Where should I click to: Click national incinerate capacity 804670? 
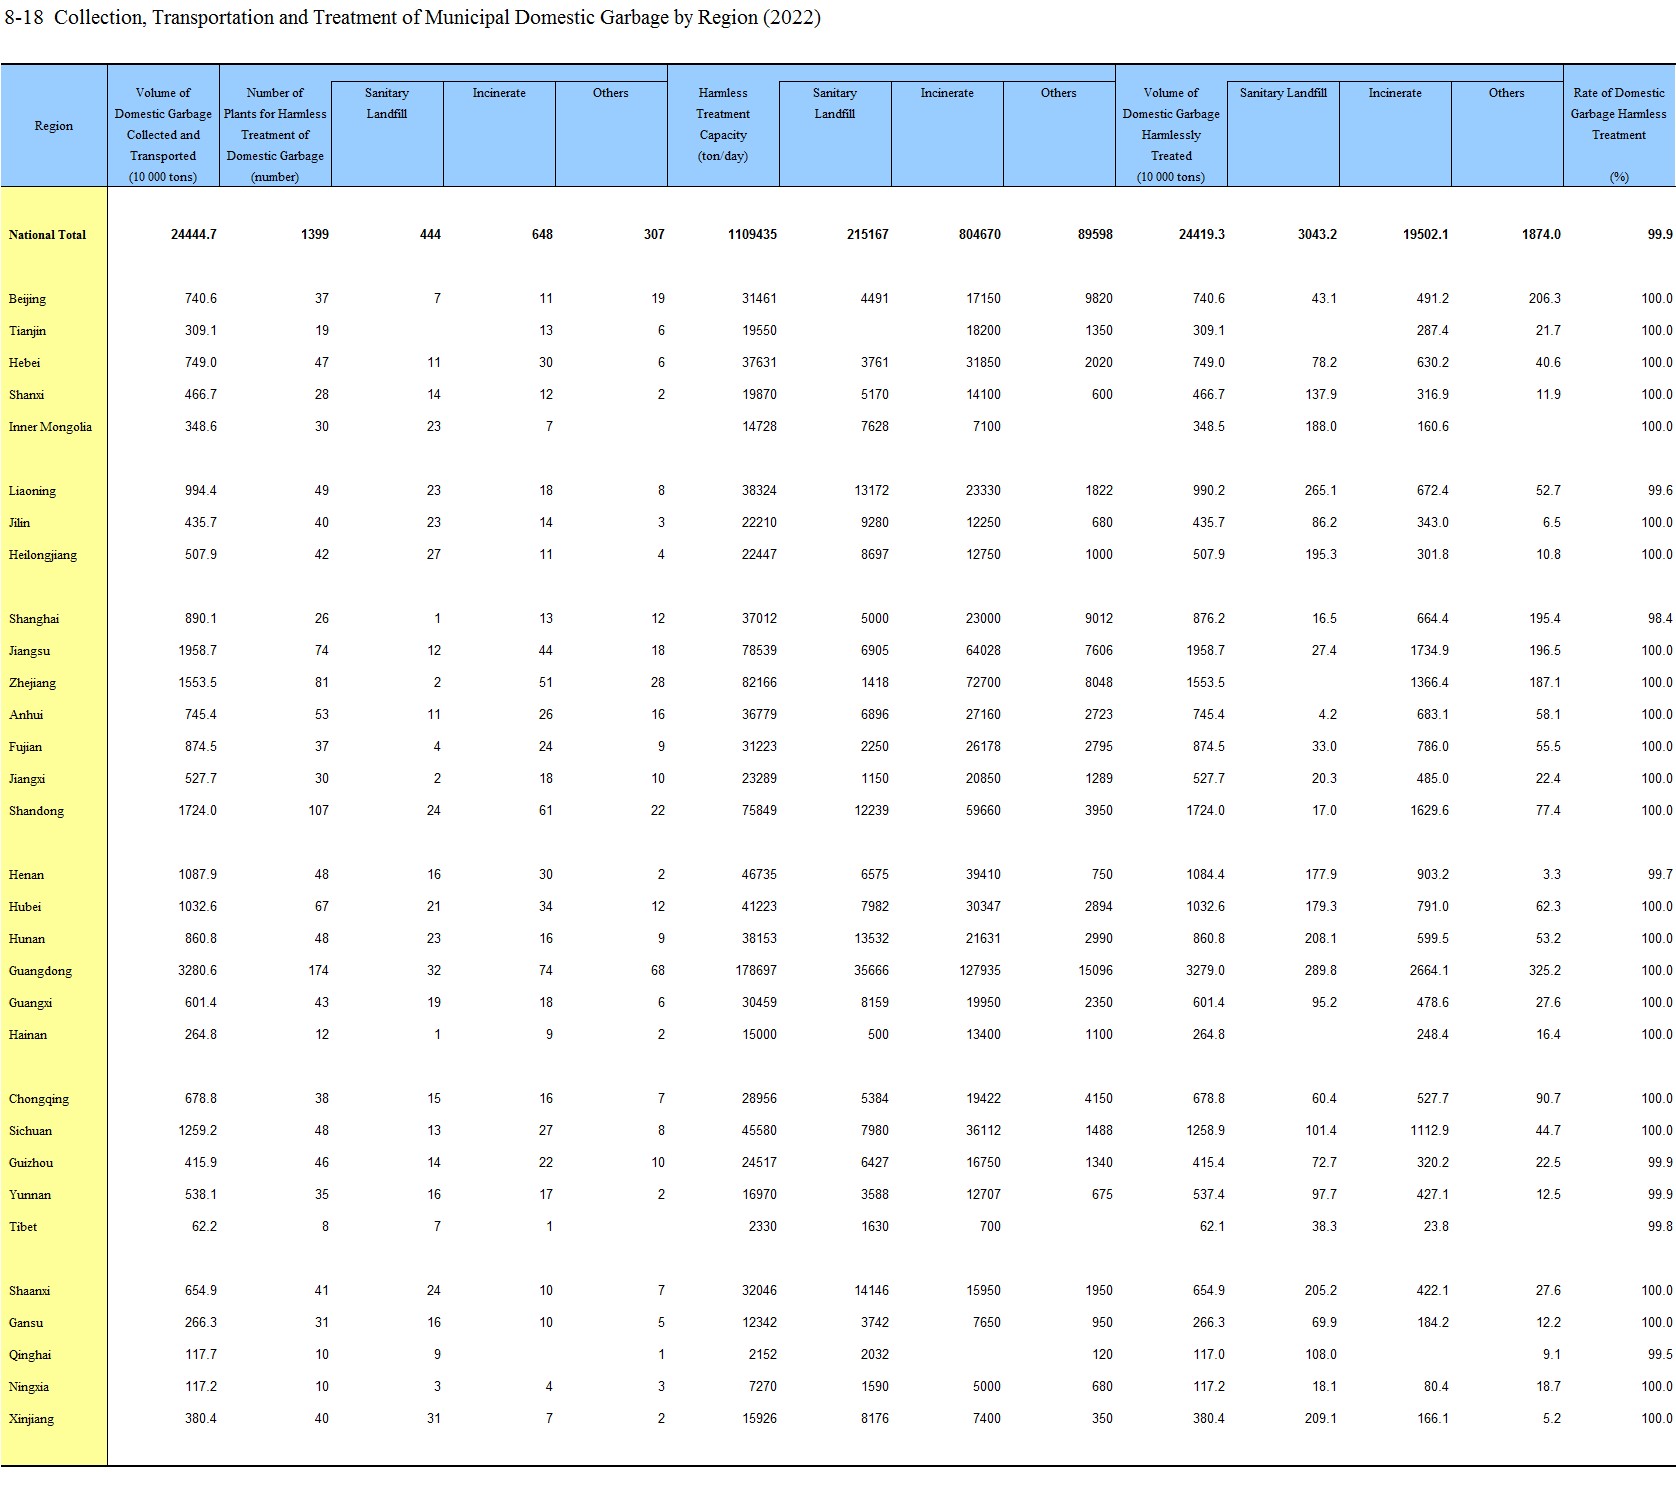point(979,235)
